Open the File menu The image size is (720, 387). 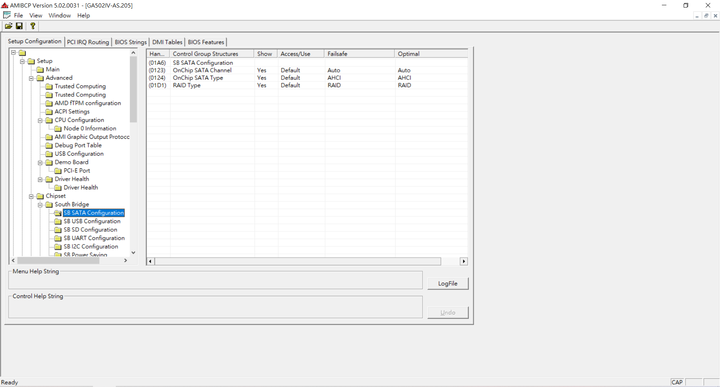click(18, 16)
